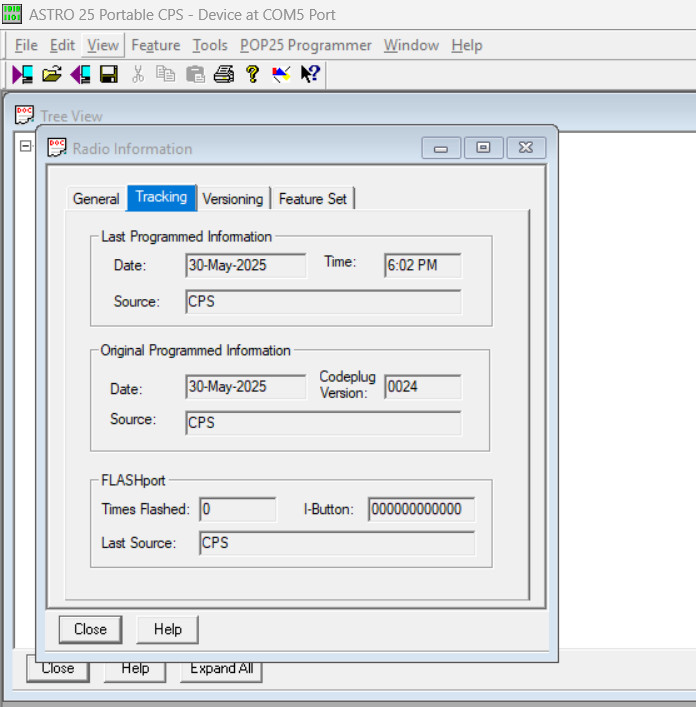
Task: Click the yellow question mark Help icon
Action: coord(252,74)
